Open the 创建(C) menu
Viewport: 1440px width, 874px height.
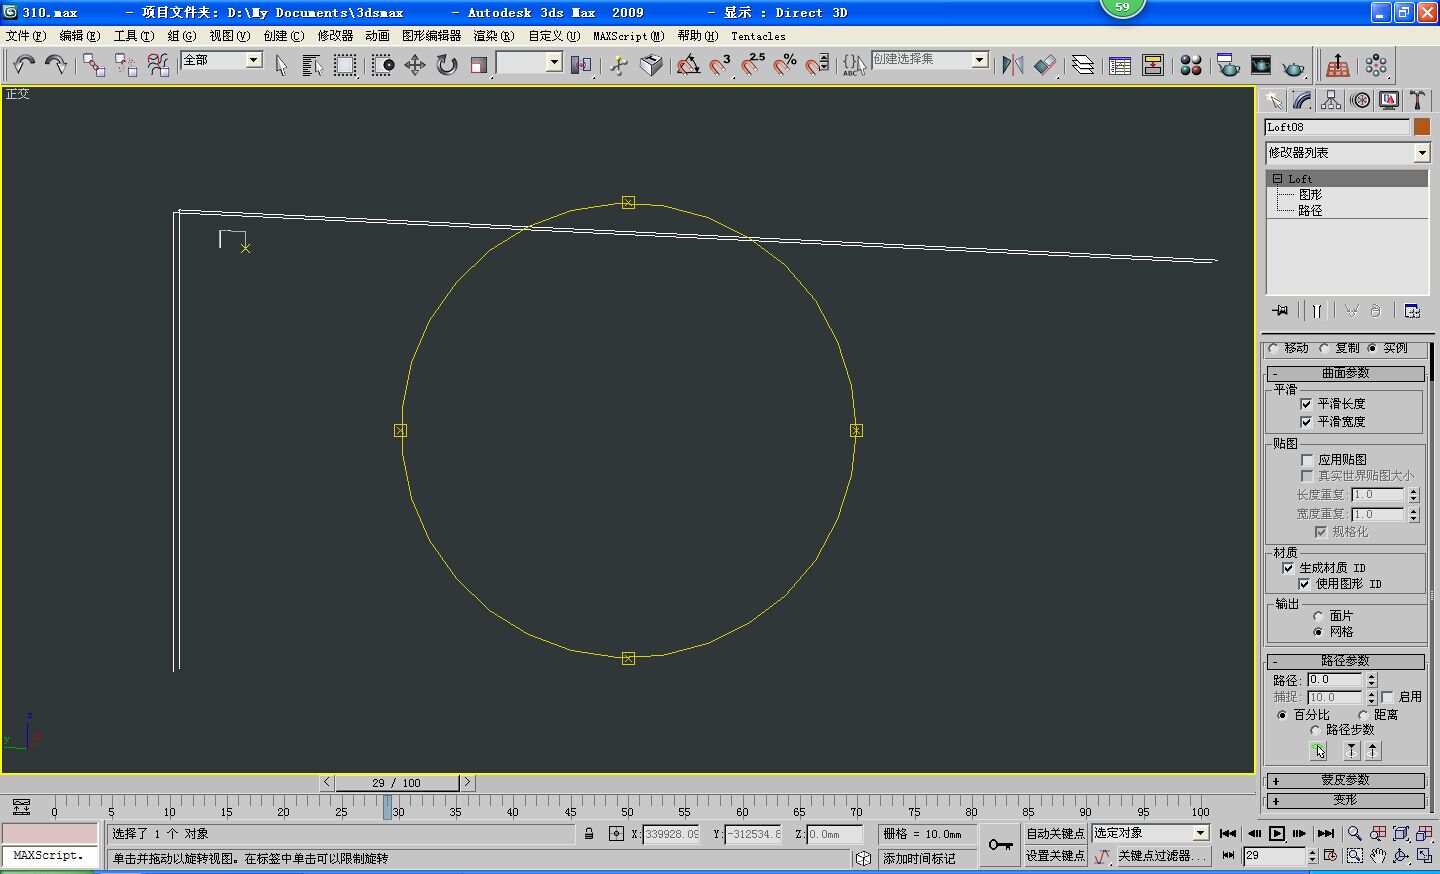point(283,36)
